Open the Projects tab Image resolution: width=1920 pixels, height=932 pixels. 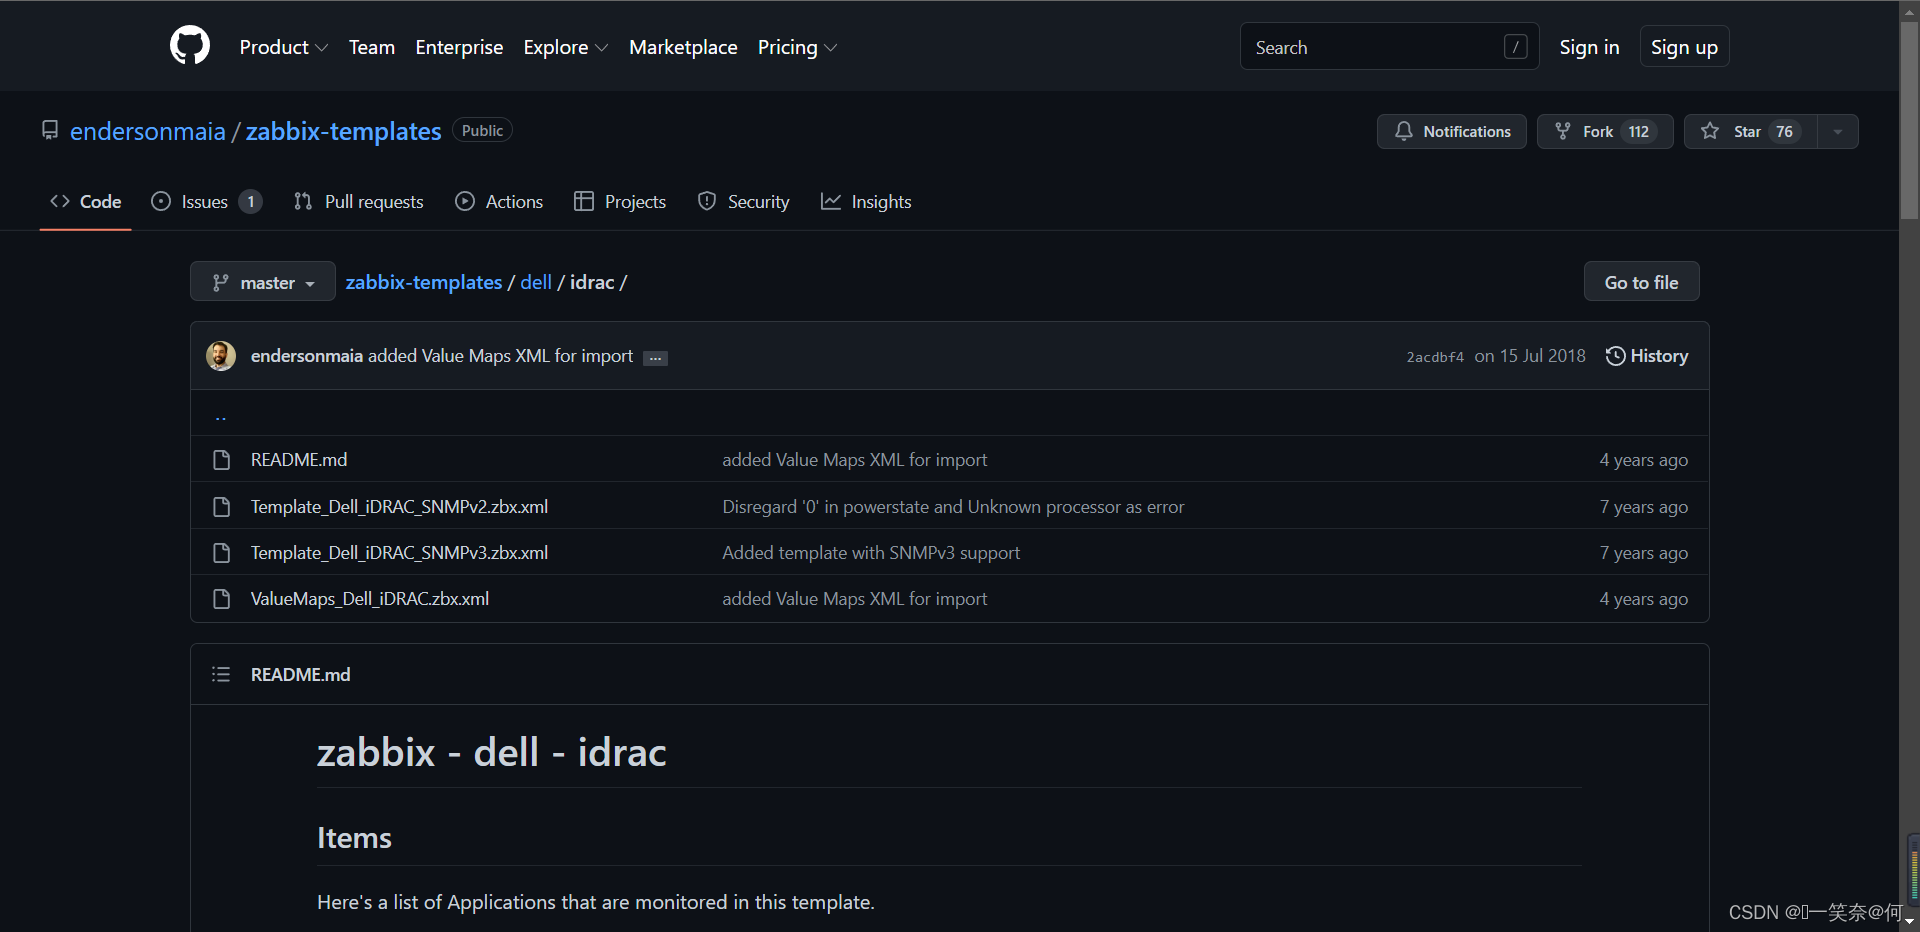(x=620, y=201)
